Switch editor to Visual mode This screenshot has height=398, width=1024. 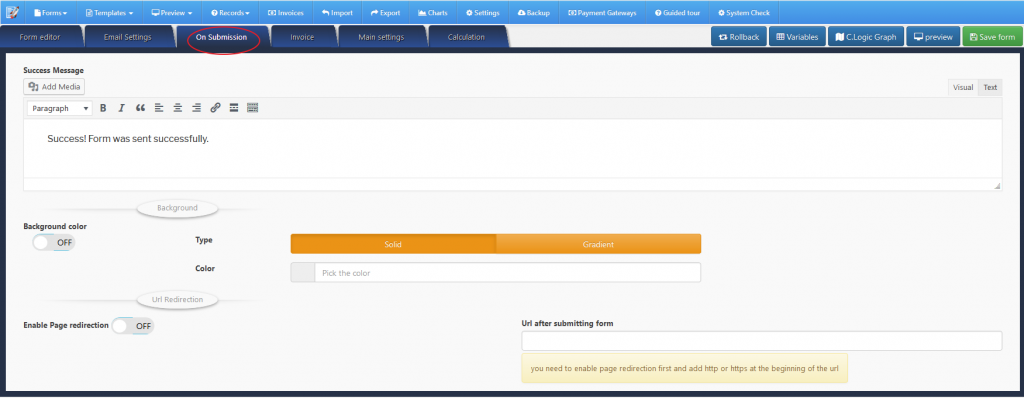(963, 88)
